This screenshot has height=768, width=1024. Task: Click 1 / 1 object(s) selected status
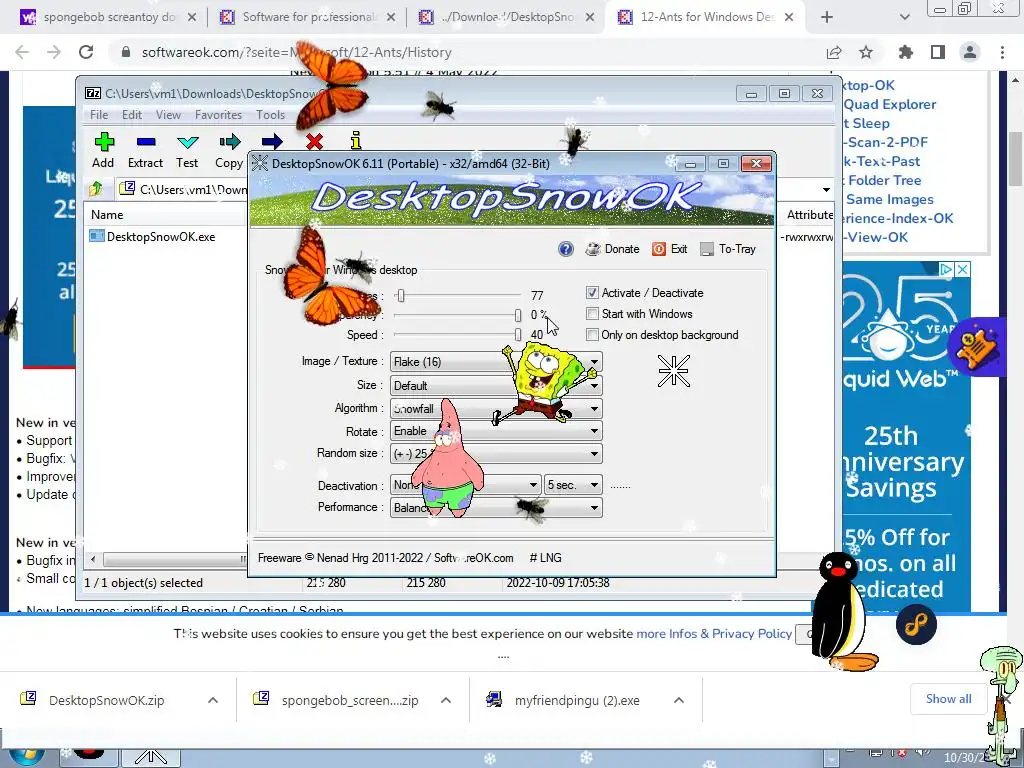point(144,583)
